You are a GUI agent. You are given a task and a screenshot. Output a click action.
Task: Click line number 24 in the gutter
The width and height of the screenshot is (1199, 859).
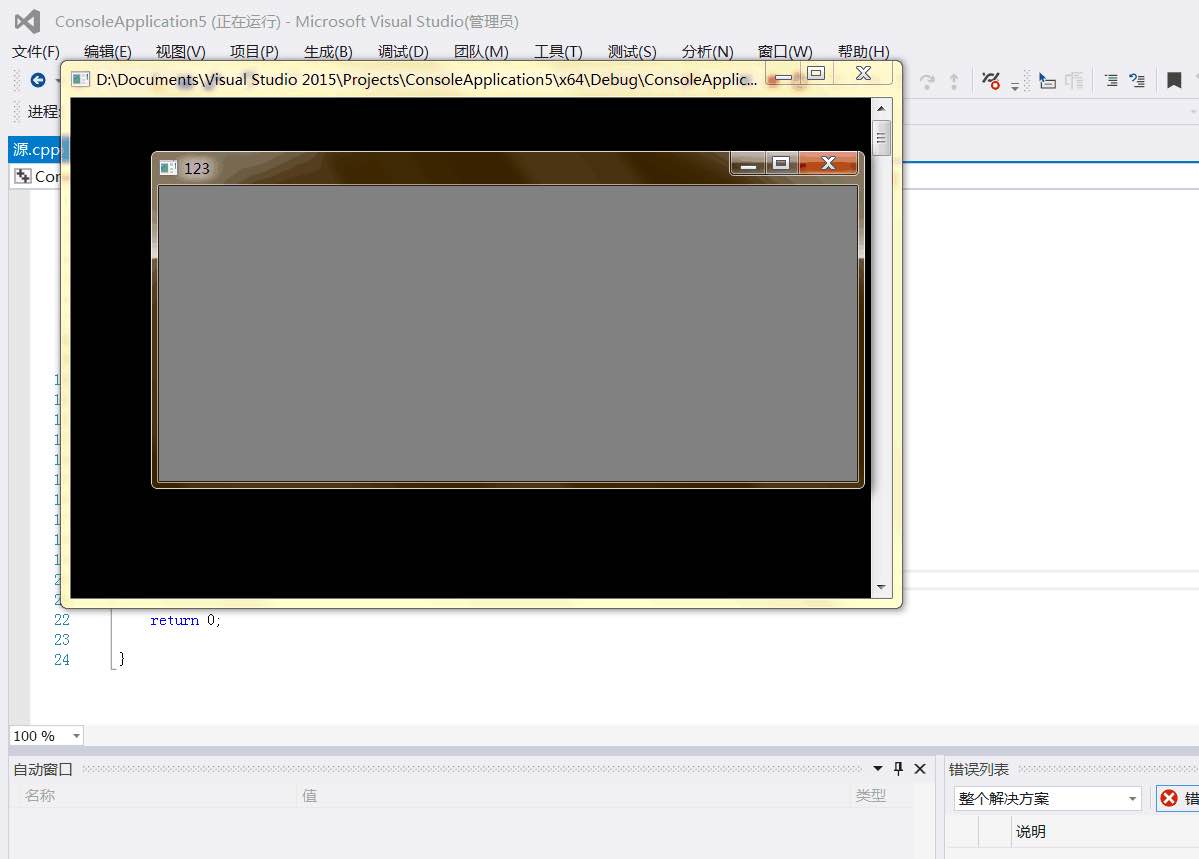tap(62, 659)
